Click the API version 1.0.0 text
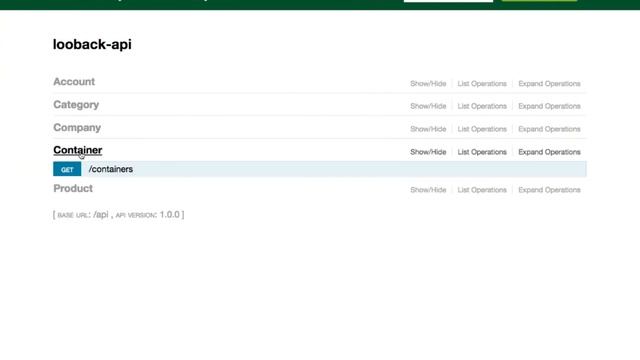640x360 pixels. click(x=169, y=215)
